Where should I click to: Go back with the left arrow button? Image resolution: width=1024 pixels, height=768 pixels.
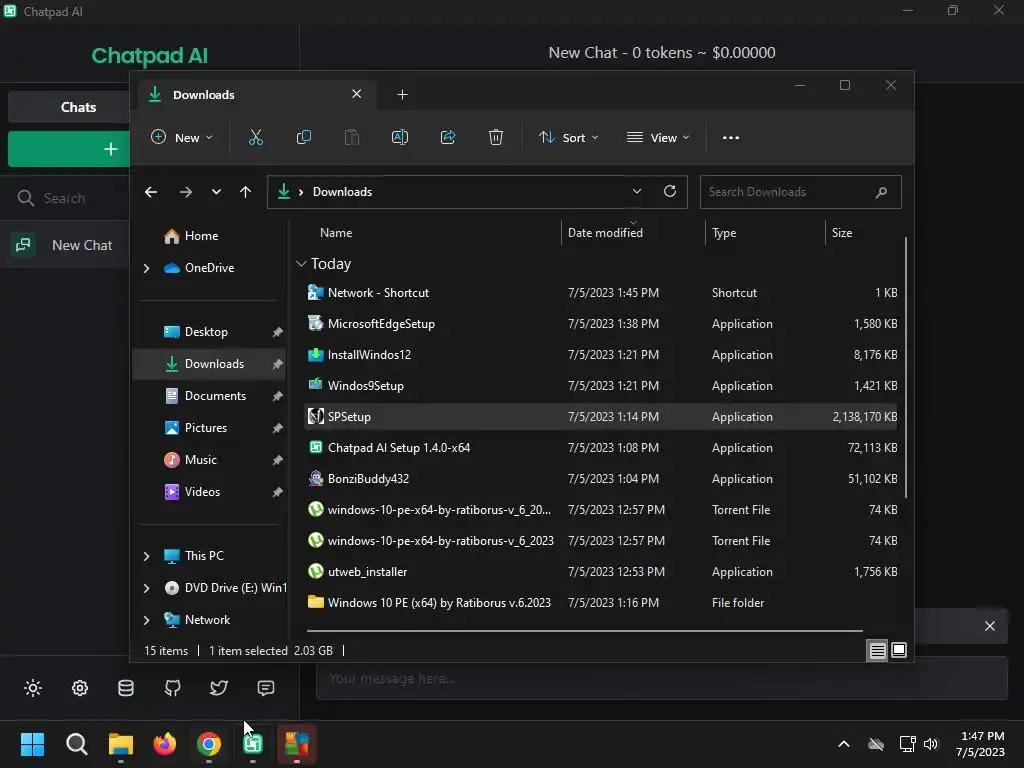coord(151,192)
